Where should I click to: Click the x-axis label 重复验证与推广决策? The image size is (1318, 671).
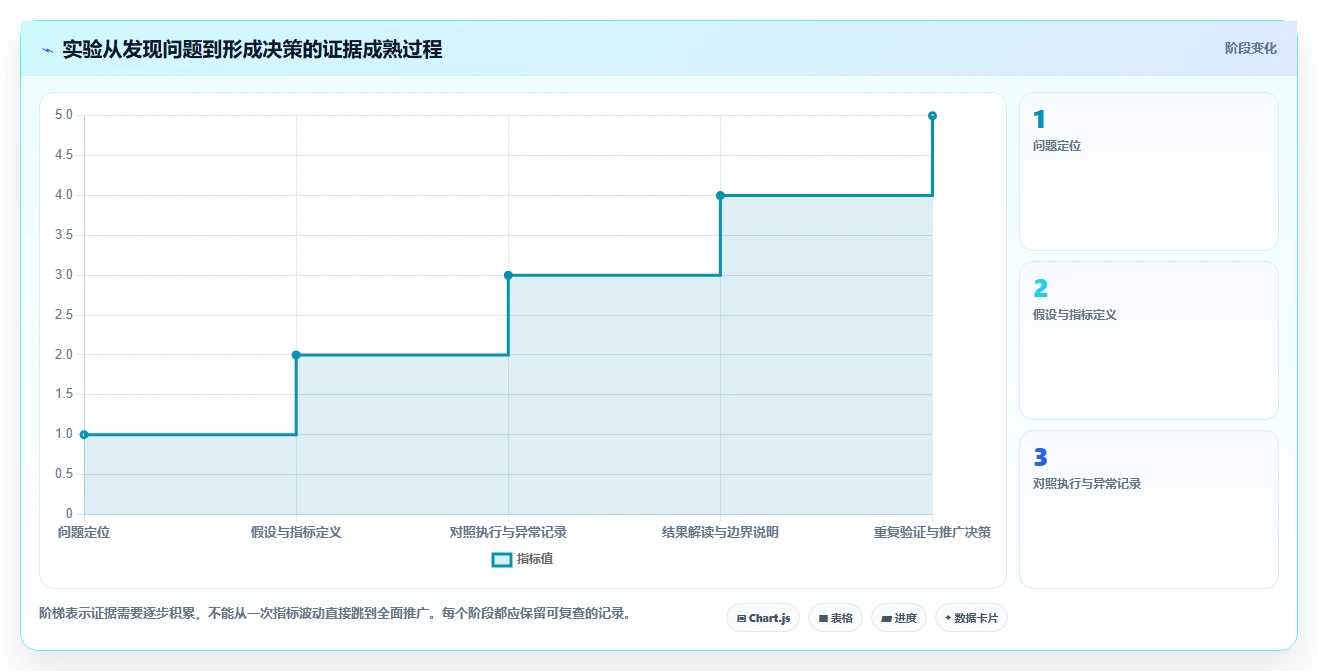click(932, 532)
